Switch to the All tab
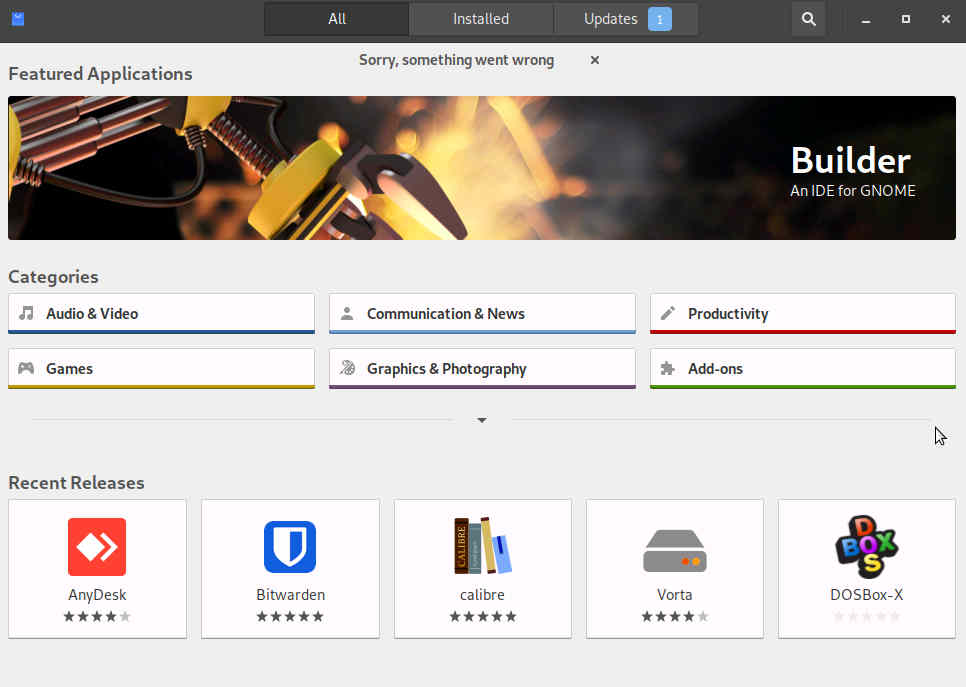 [x=336, y=19]
